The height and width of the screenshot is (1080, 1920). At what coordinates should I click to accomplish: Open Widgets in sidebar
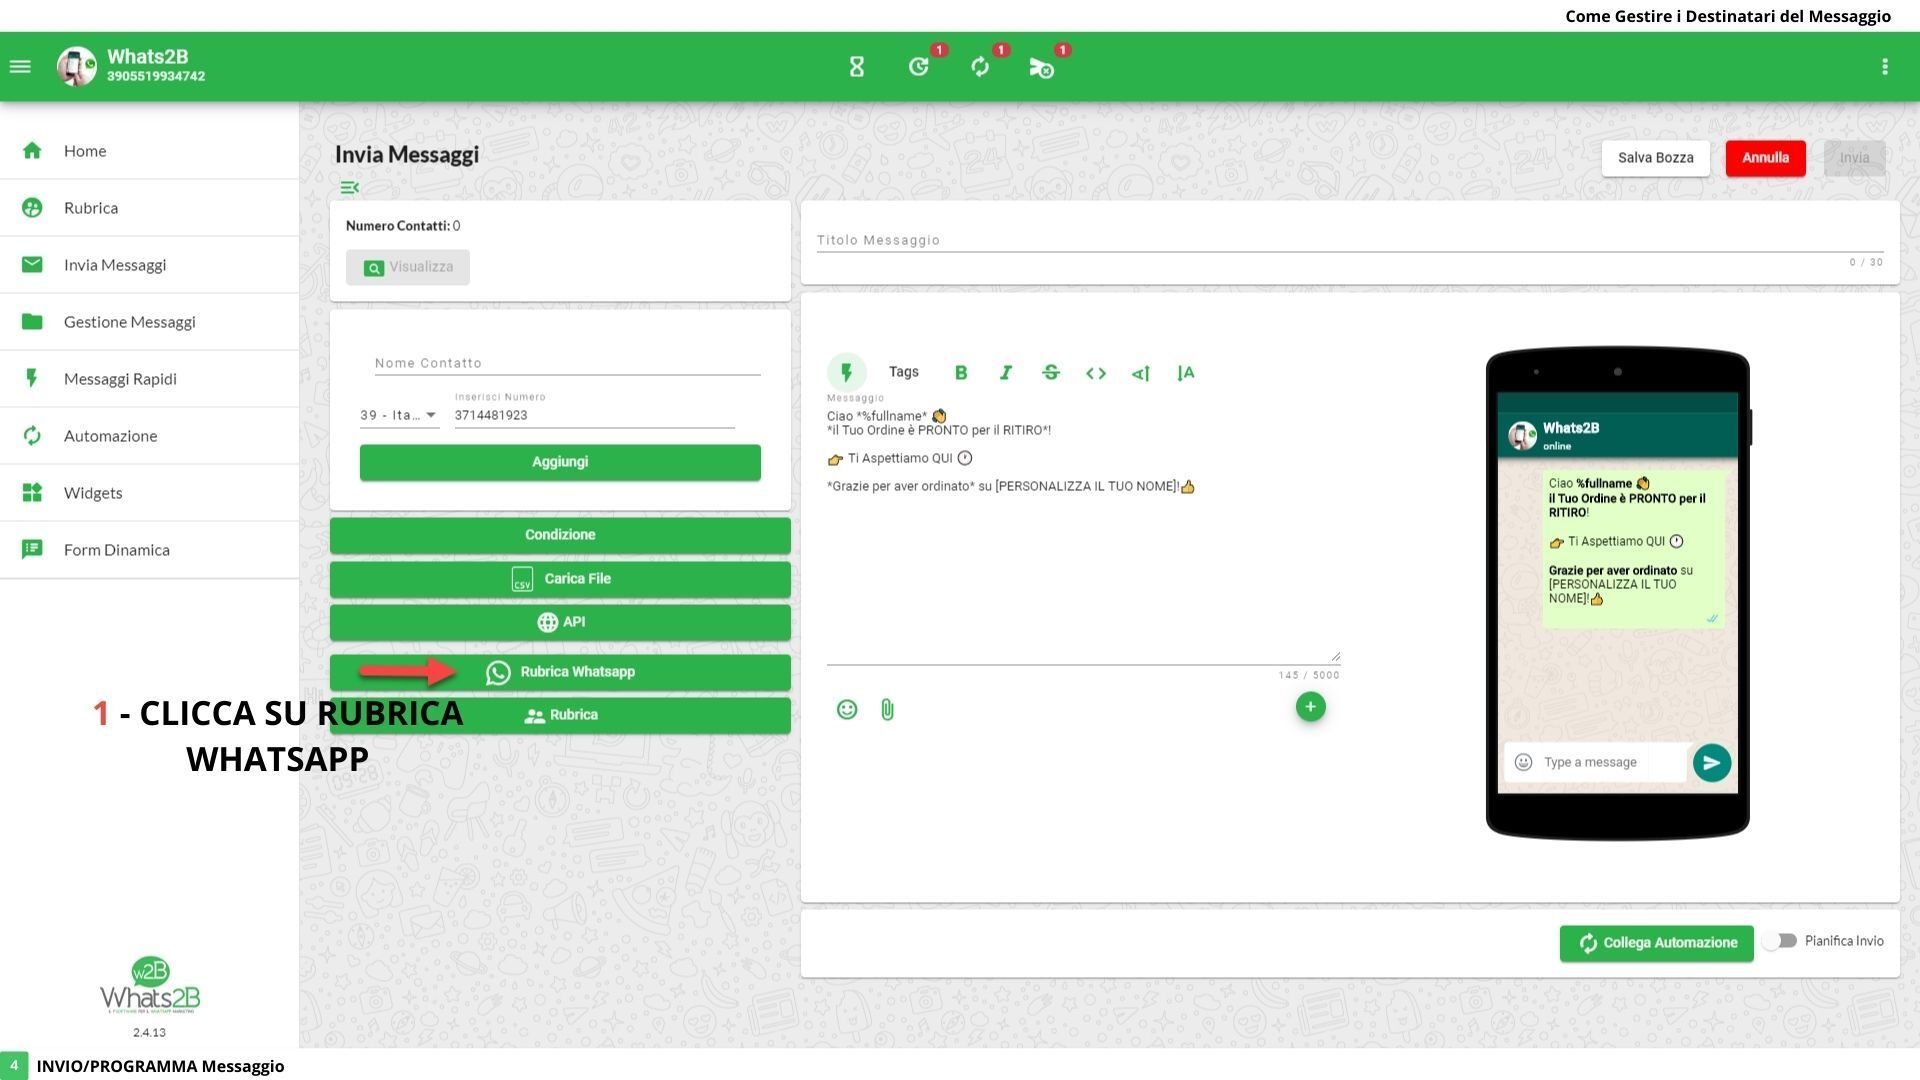(150, 493)
